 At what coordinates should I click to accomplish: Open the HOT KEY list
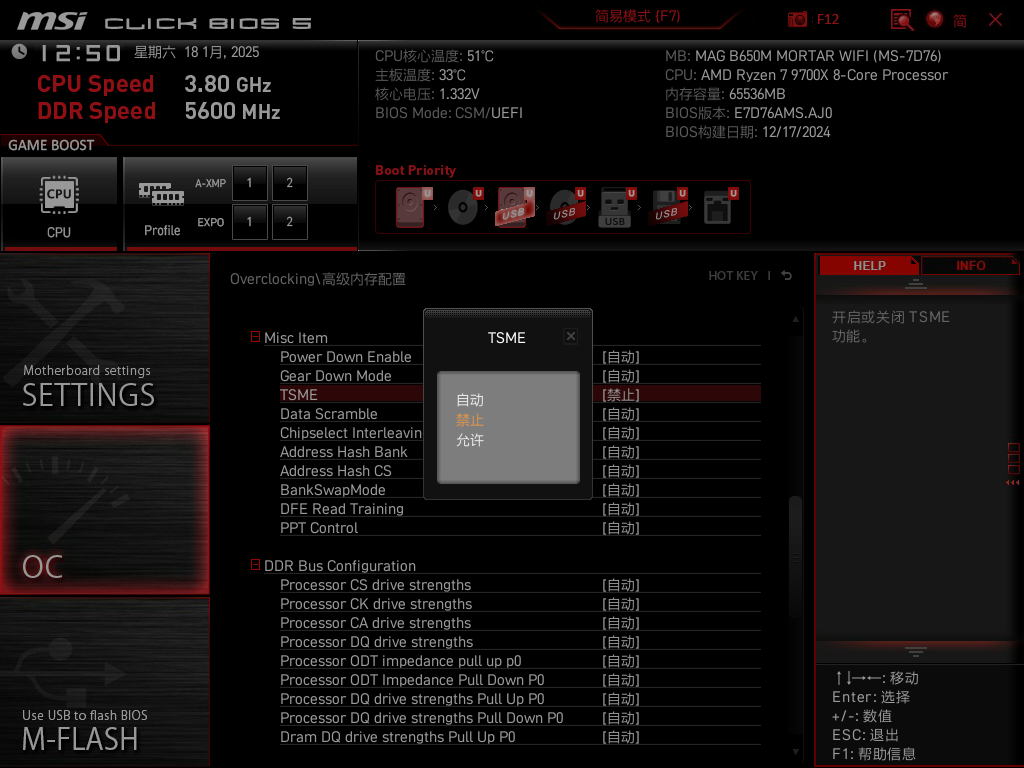[x=733, y=276]
